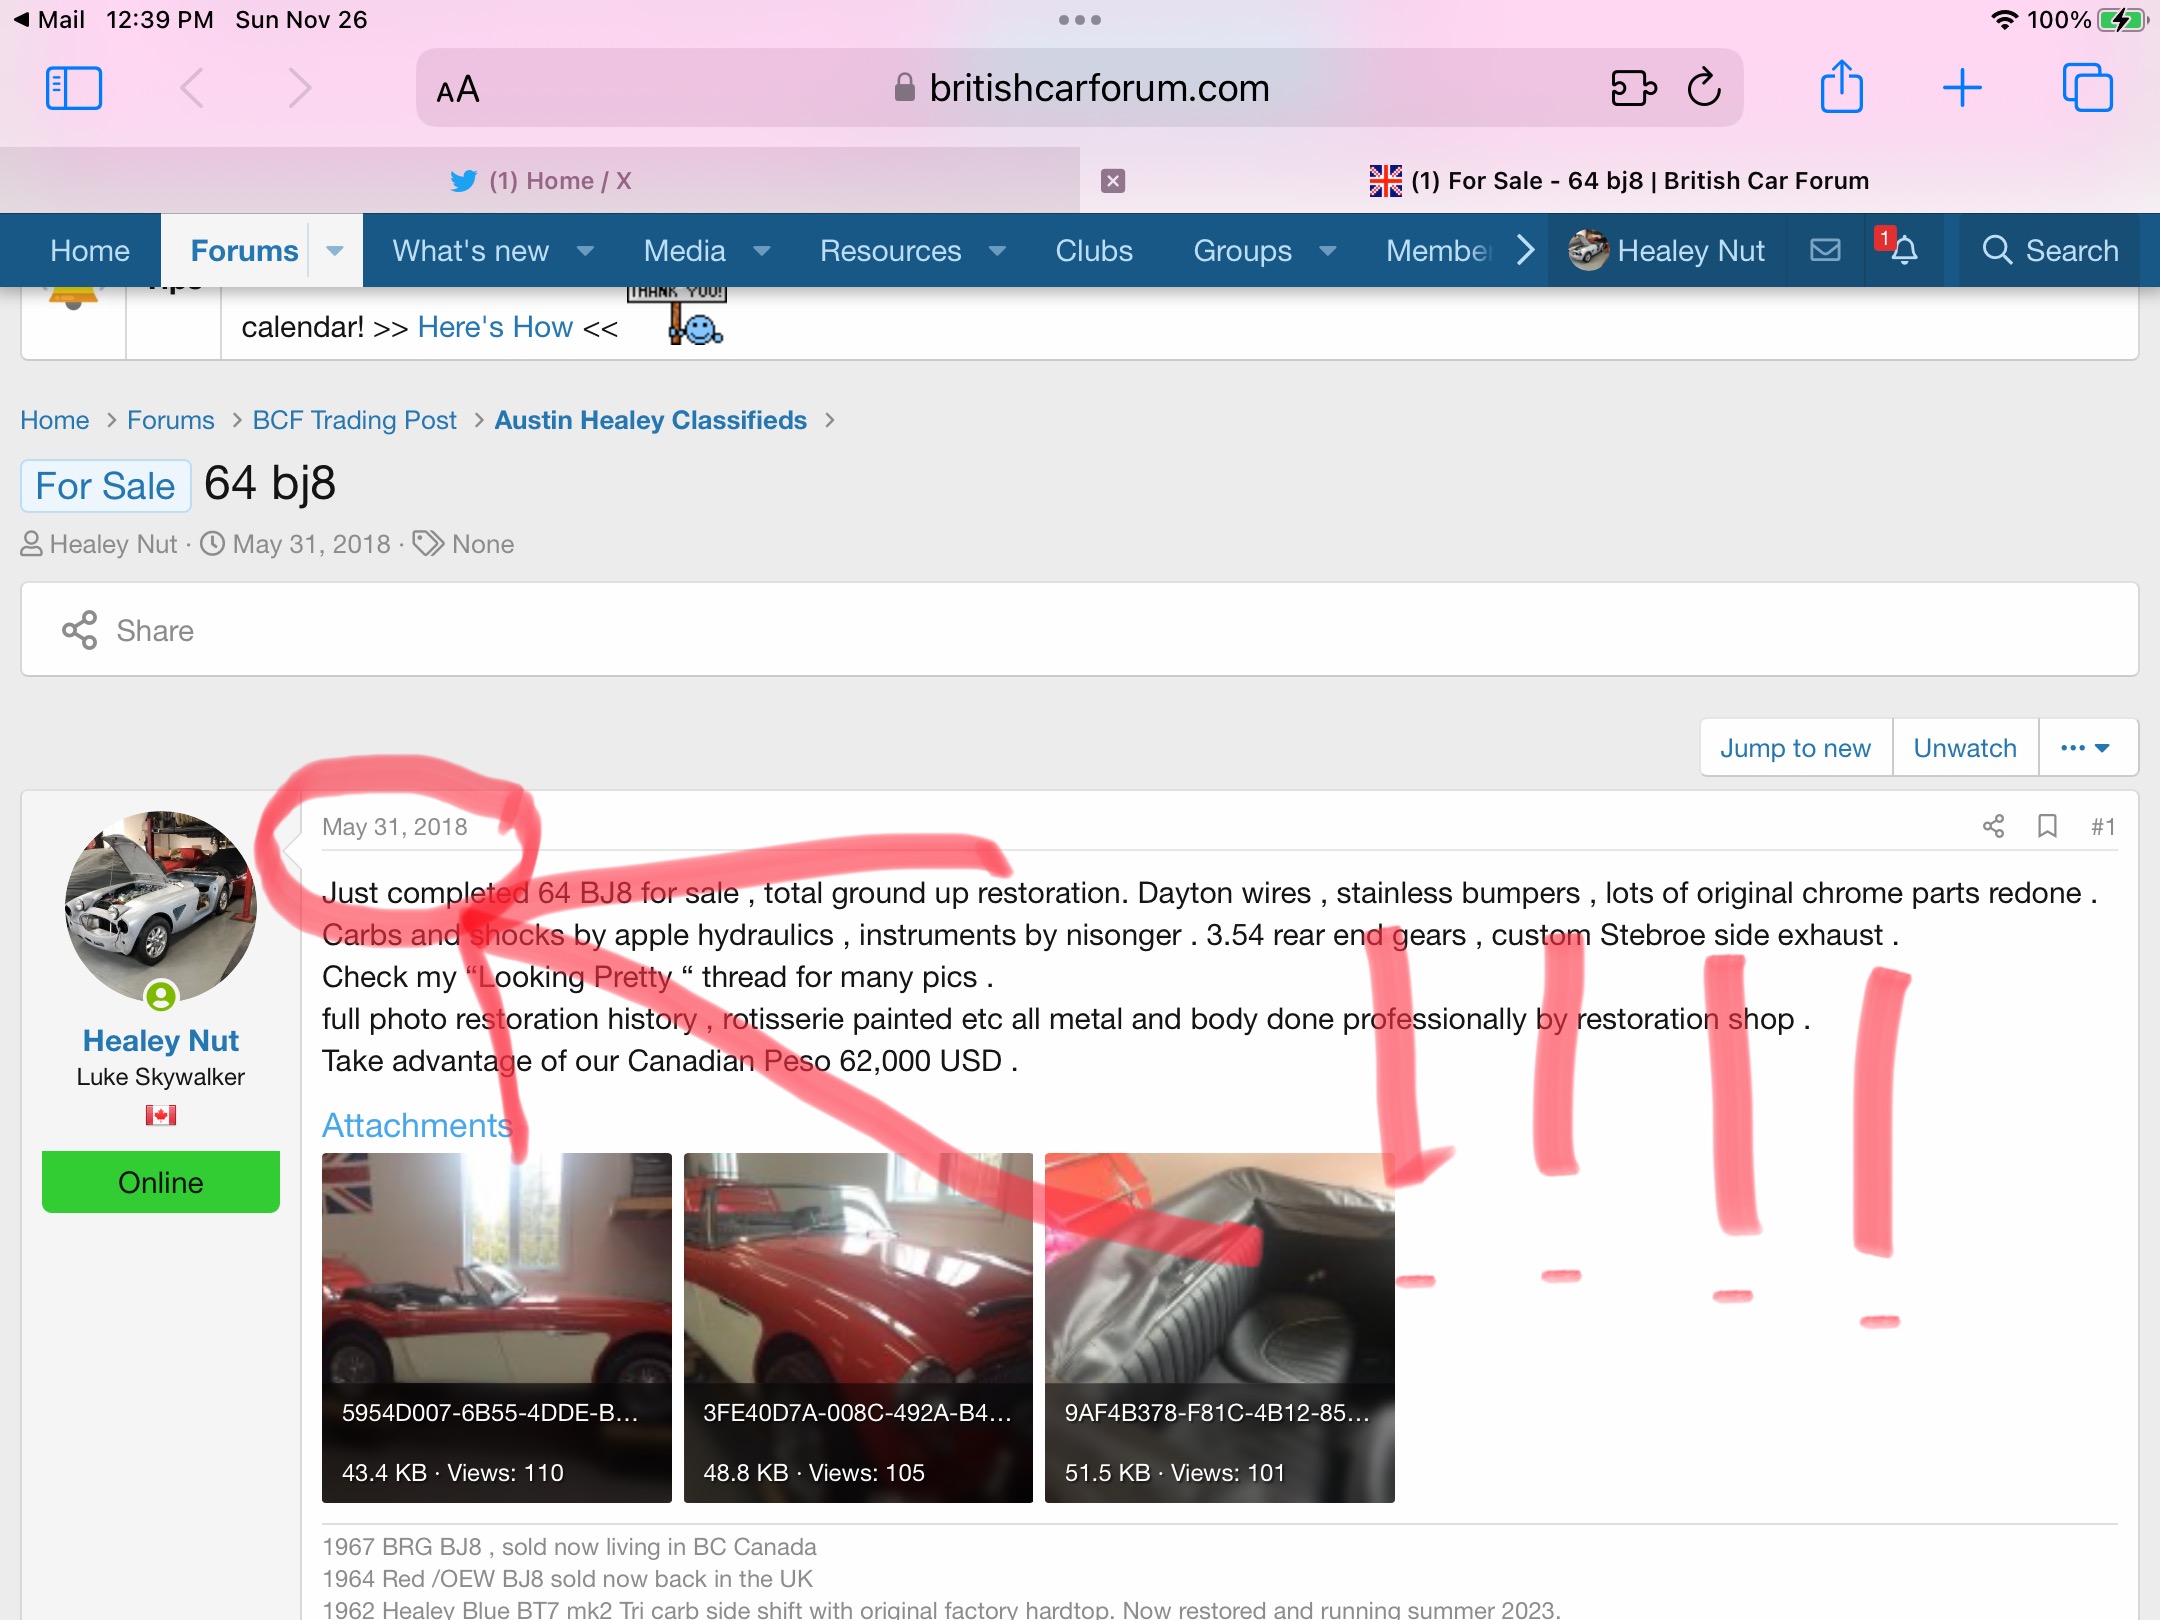
Task: Open the Healey Nut username link
Action: click(x=160, y=1041)
